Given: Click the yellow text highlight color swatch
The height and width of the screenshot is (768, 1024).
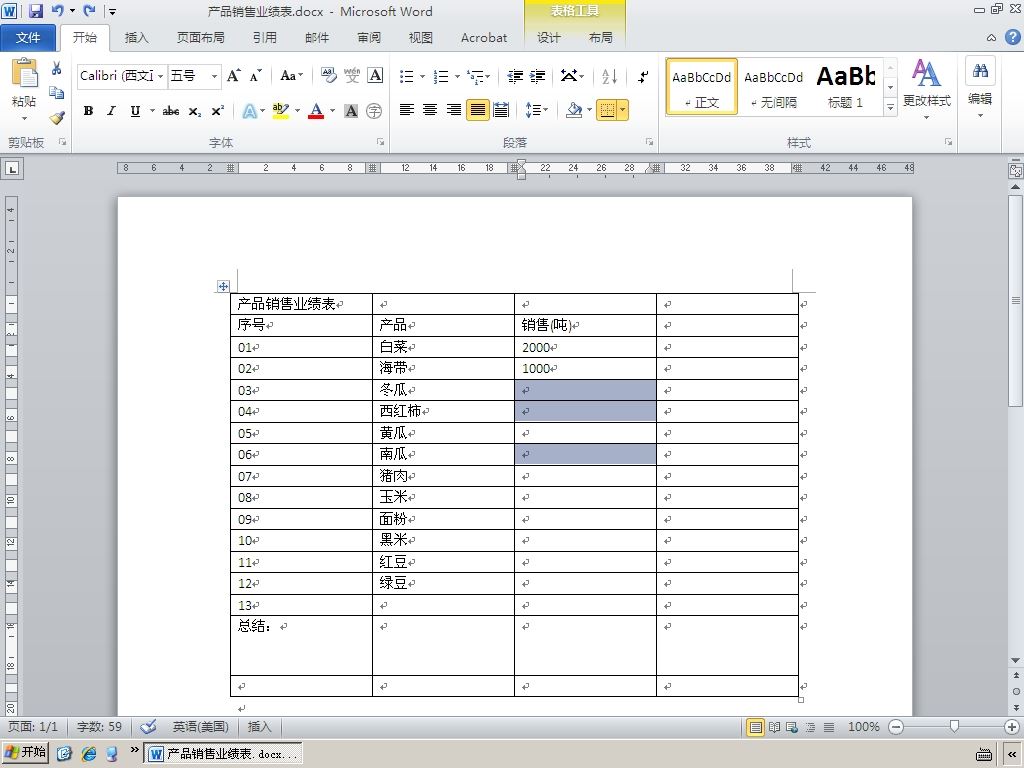Looking at the screenshot, I should click(x=281, y=111).
